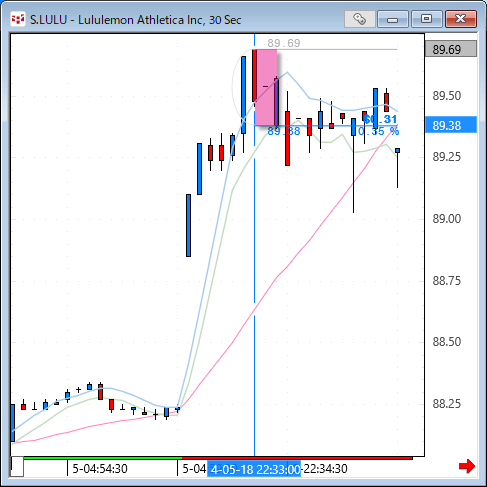Viewport: 487px width, 487px height.
Task: Click the 5-04:54:30 time axis label
Action: coord(100,469)
